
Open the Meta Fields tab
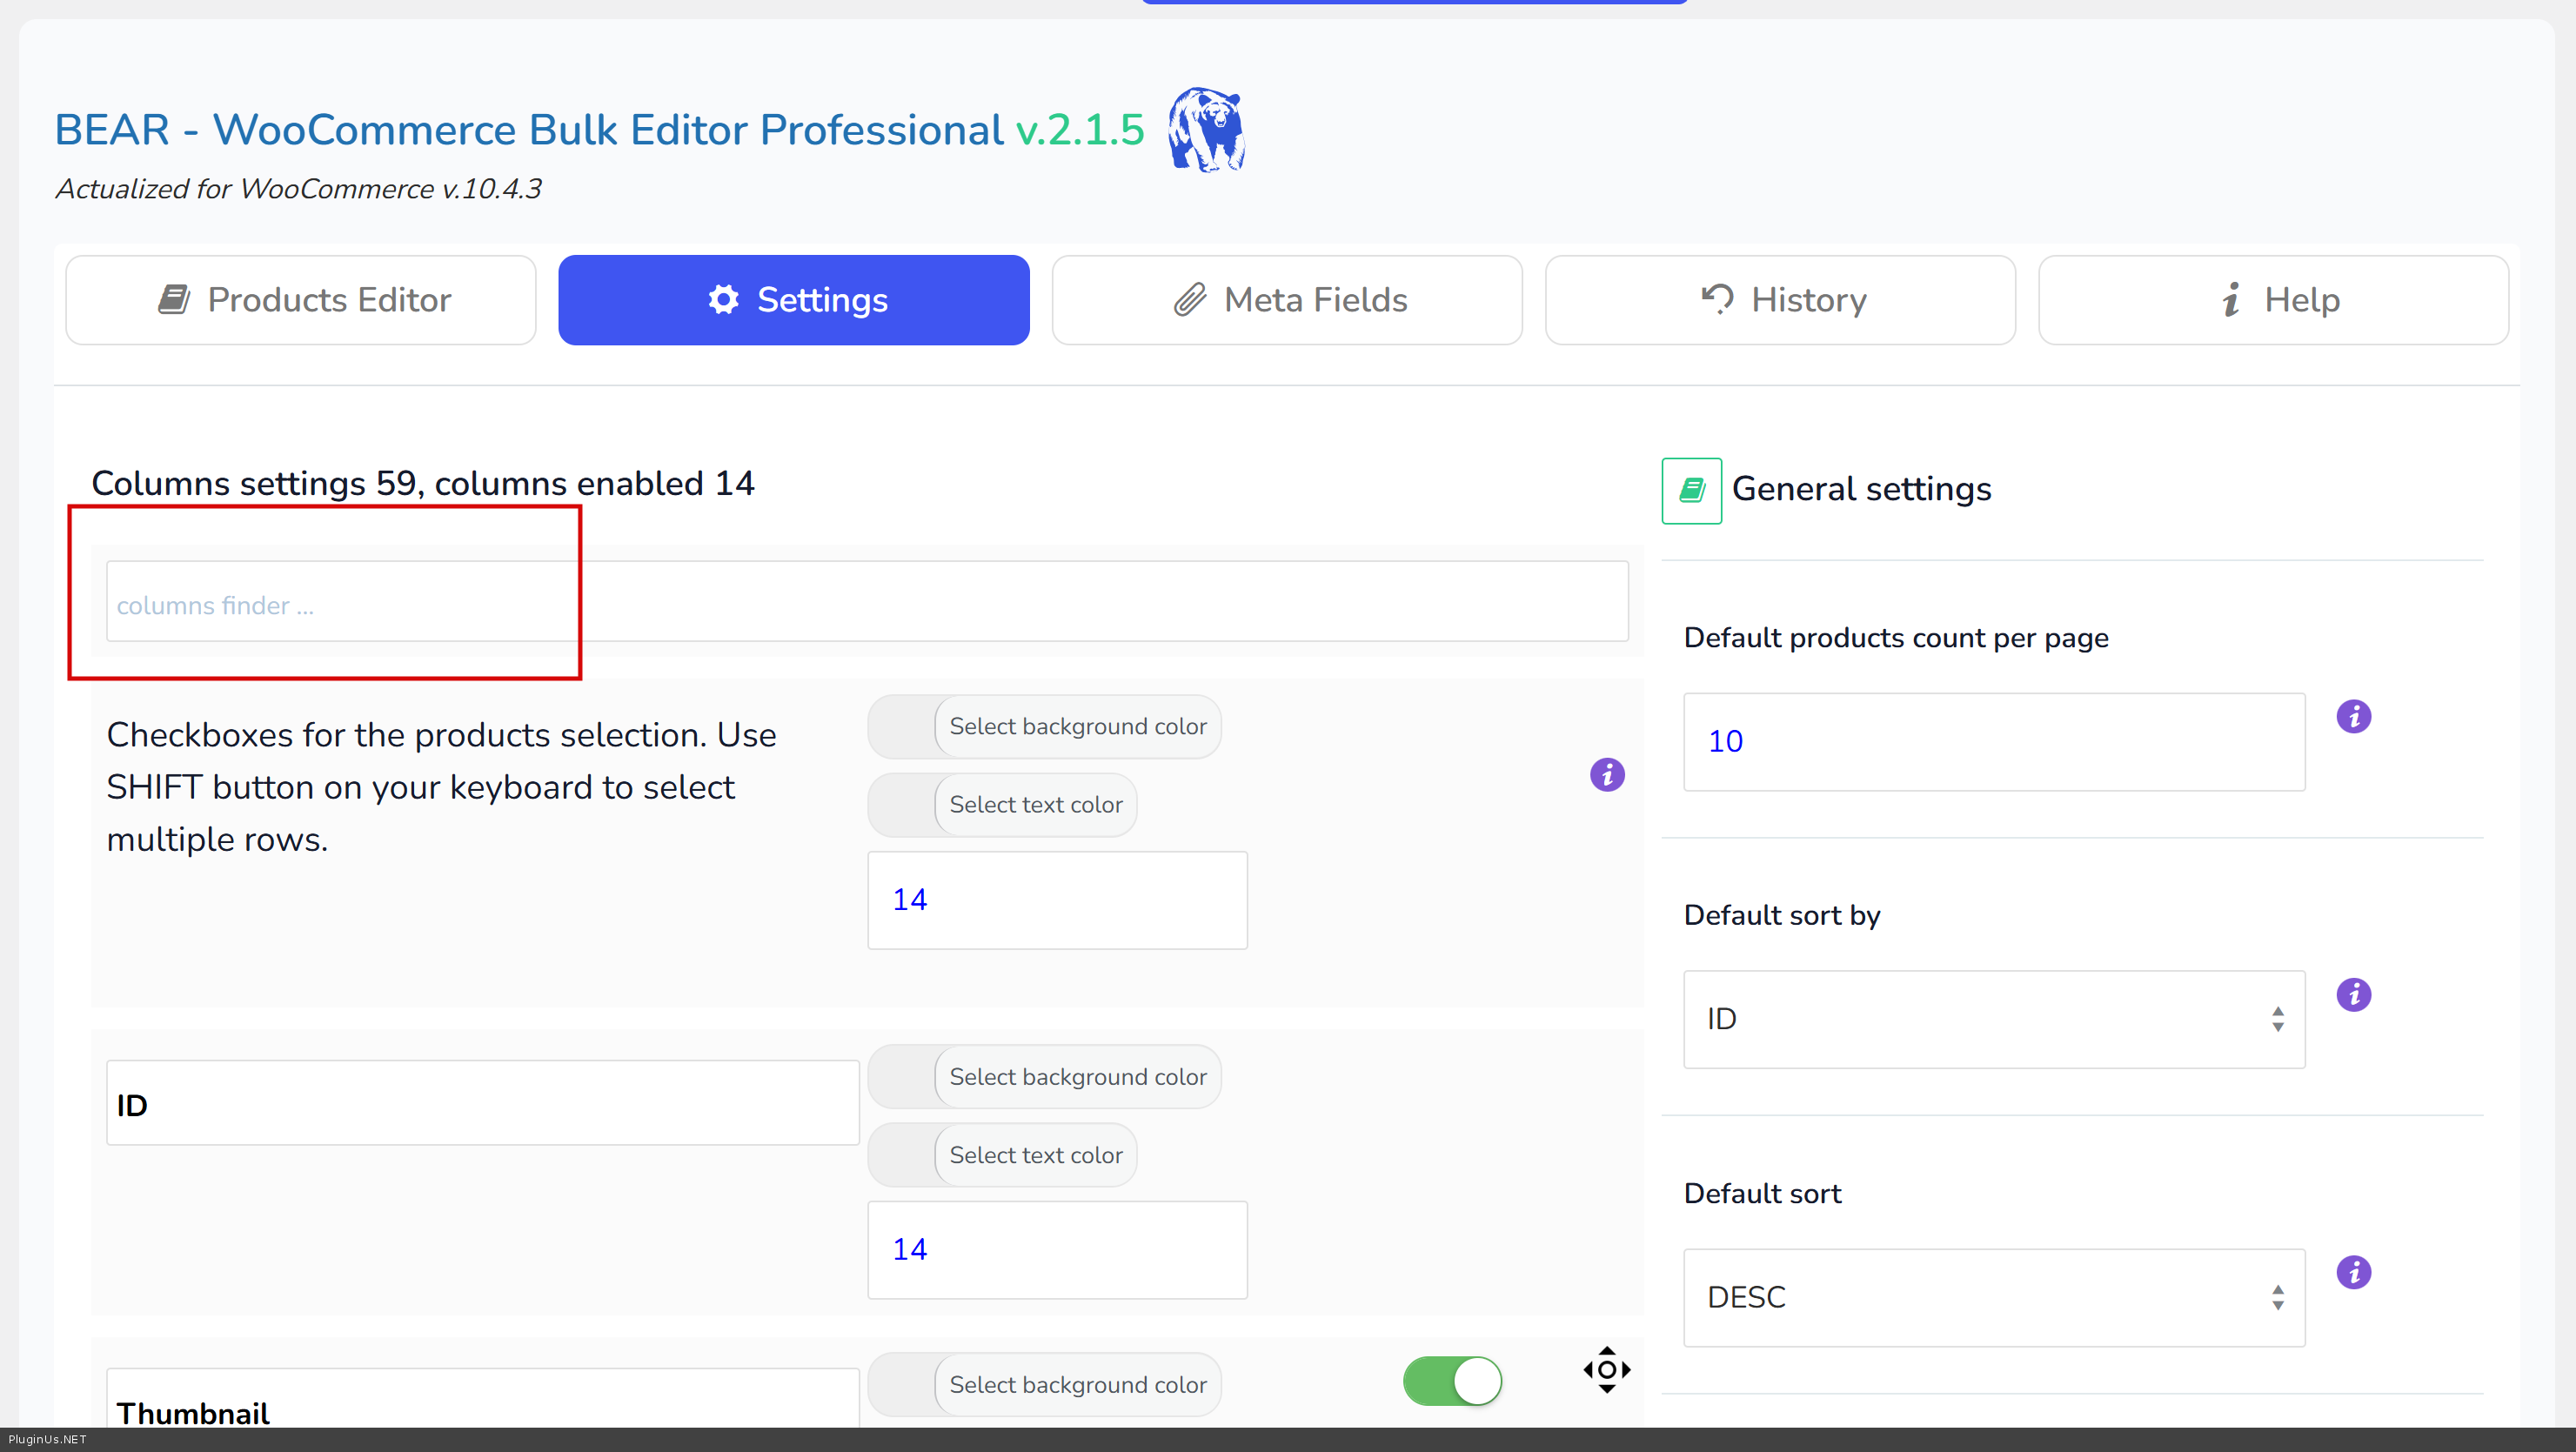pyautogui.click(x=1287, y=300)
